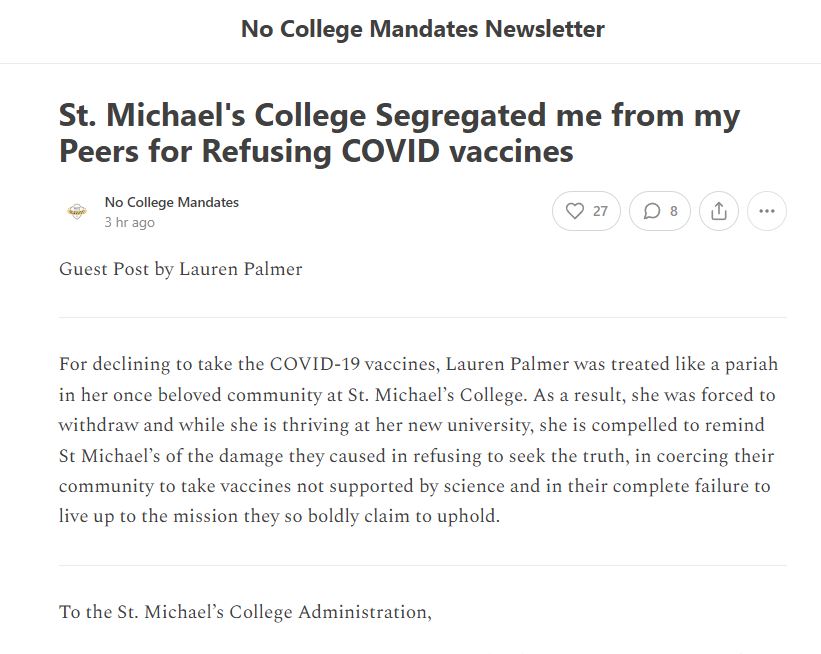Viewport: 821px width, 654px height.
Task: Click the salutation line to the College Administration
Action: coord(245,612)
